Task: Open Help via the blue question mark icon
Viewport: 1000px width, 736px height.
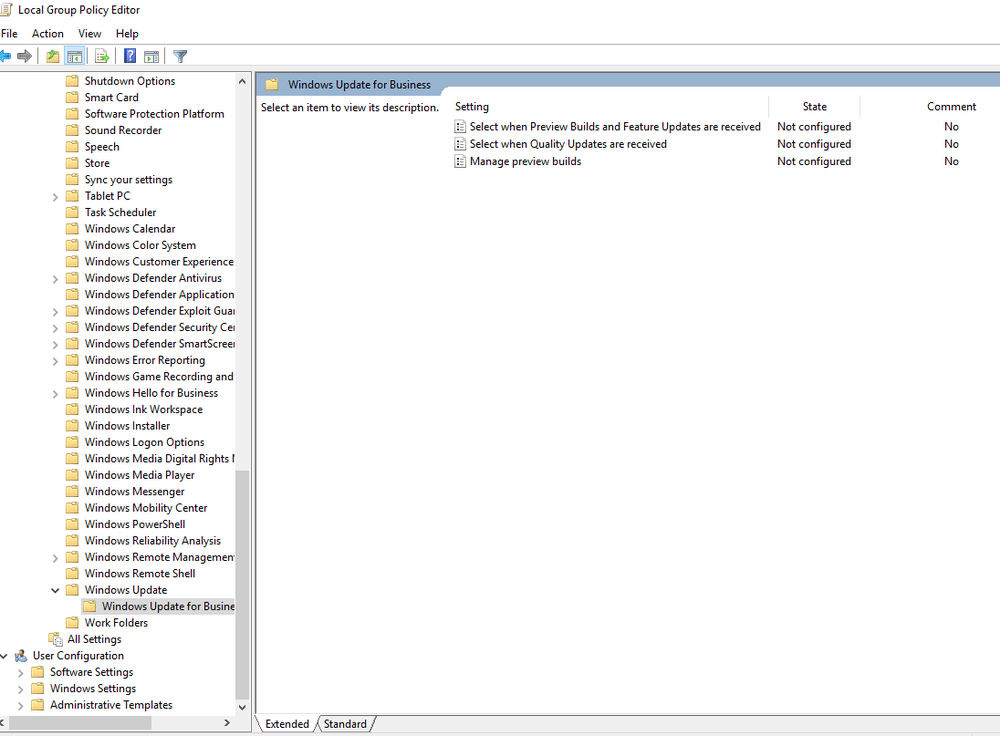Action: (x=130, y=56)
